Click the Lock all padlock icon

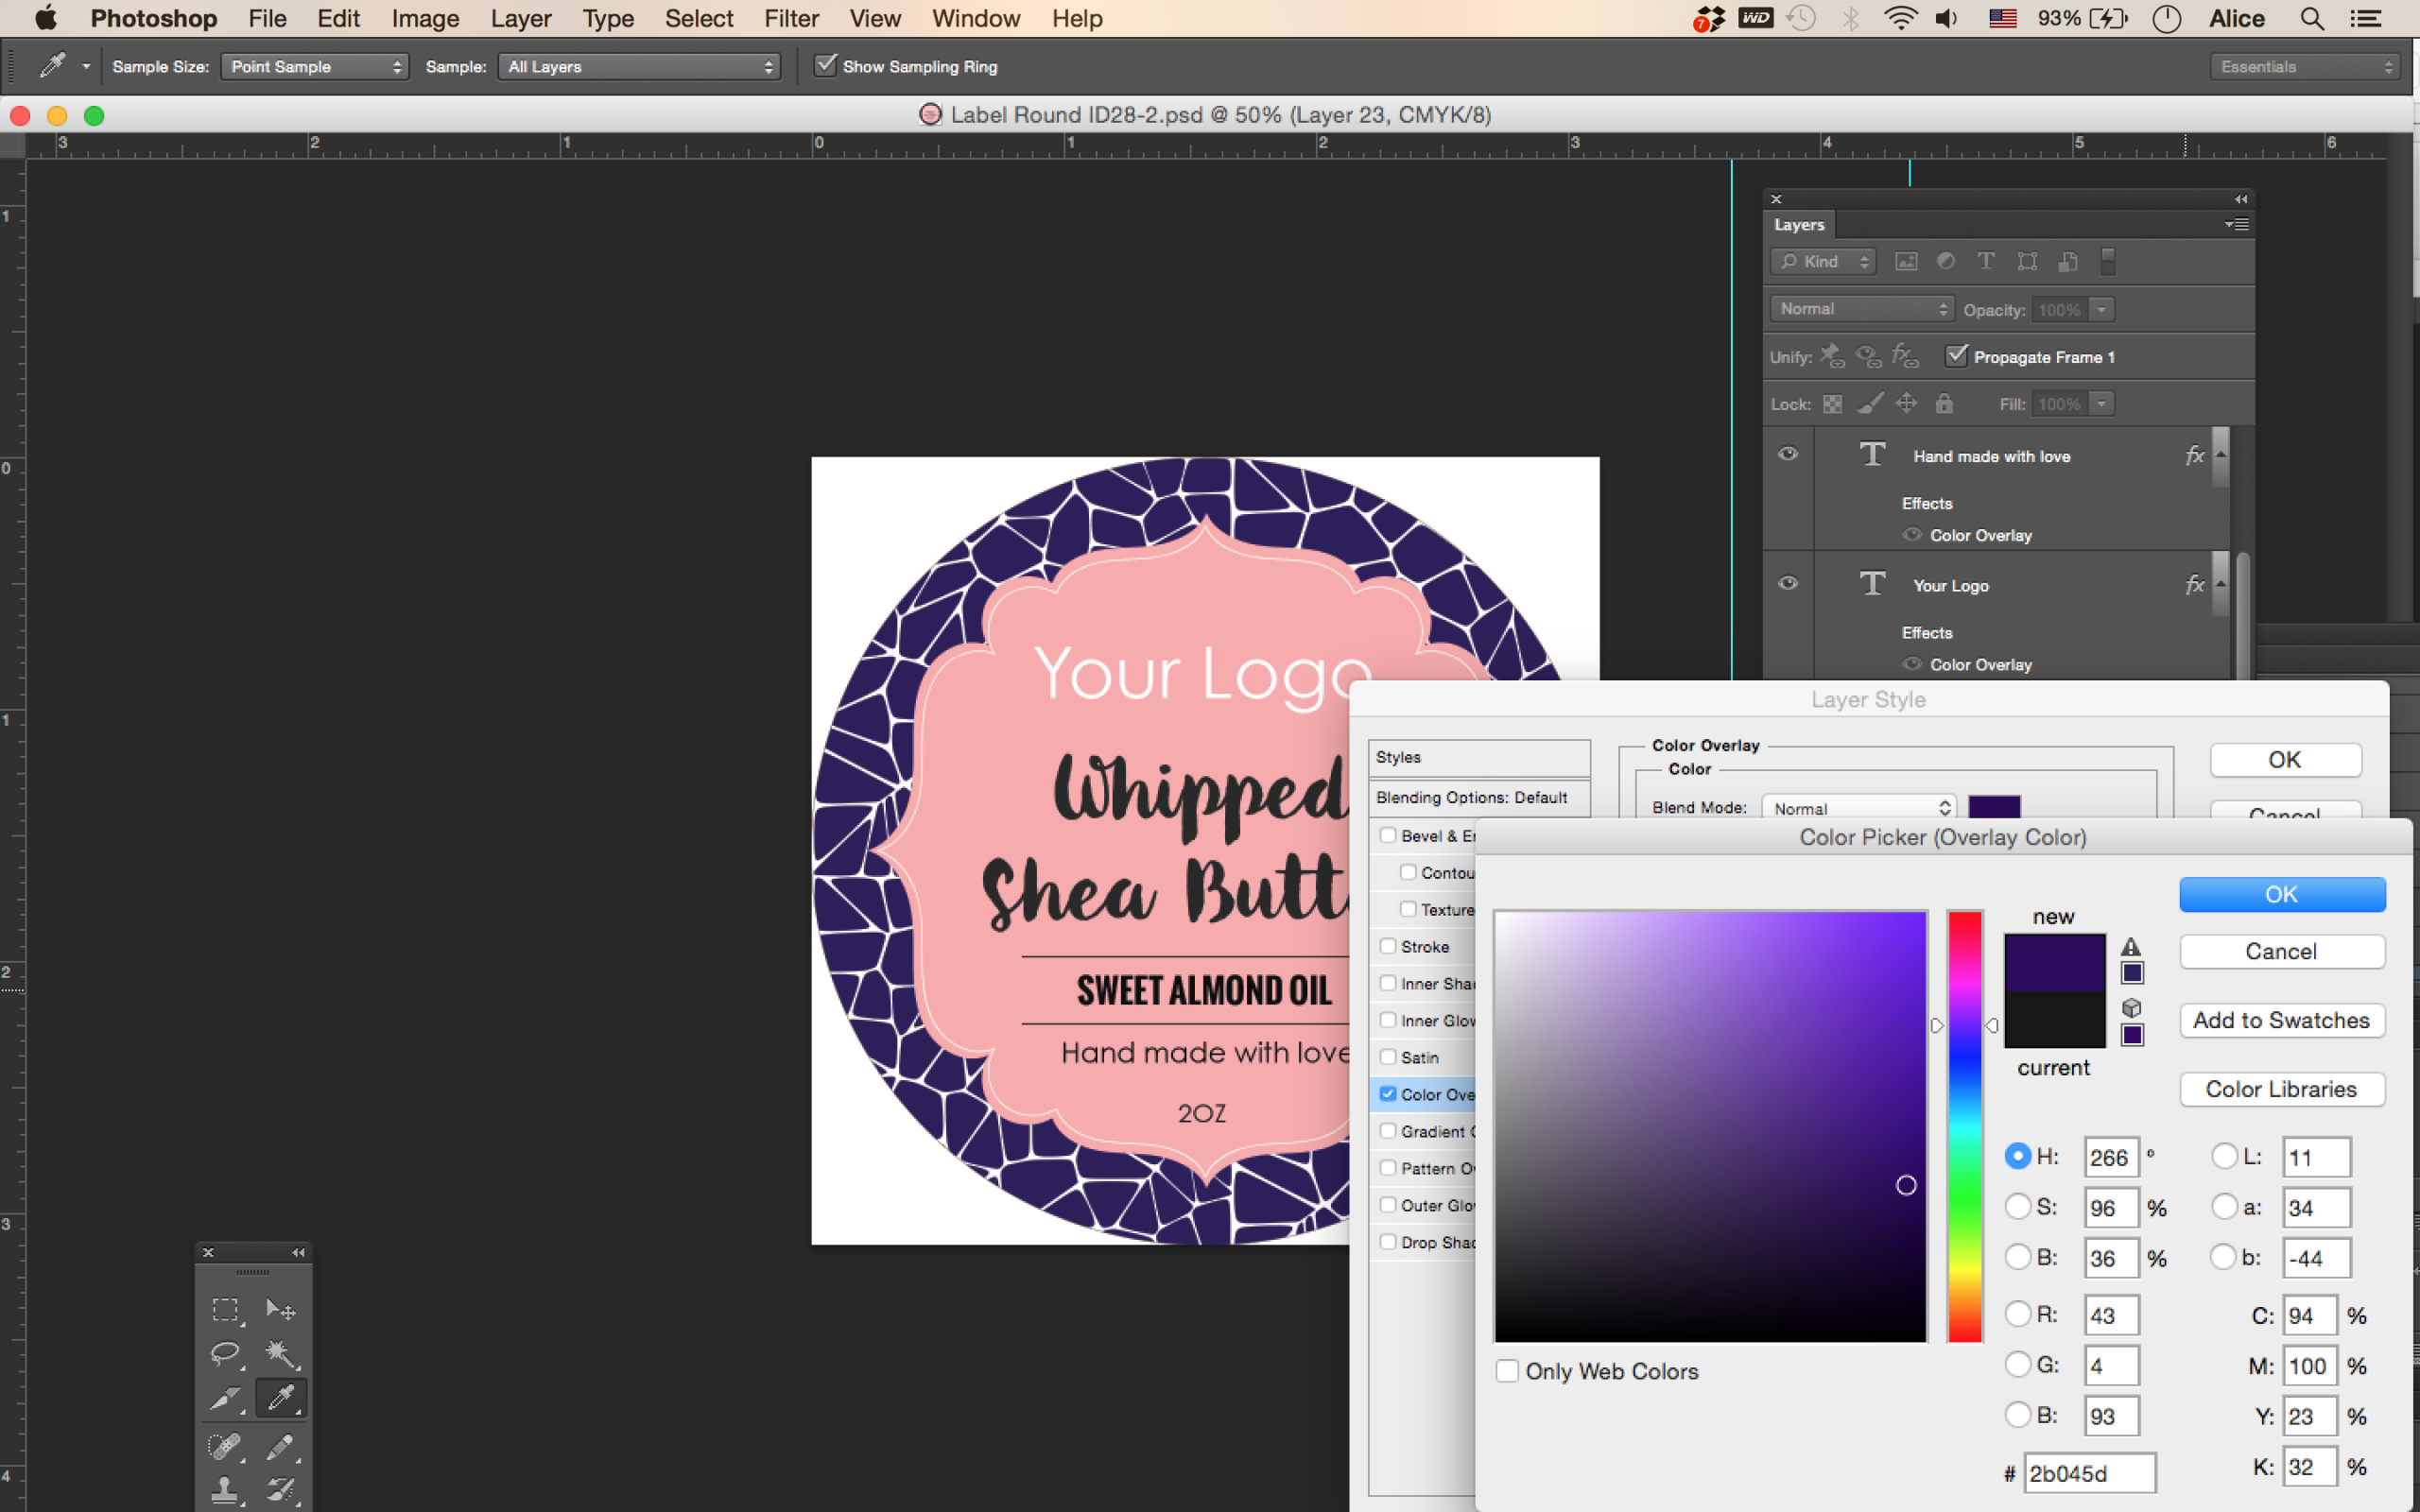click(1944, 403)
